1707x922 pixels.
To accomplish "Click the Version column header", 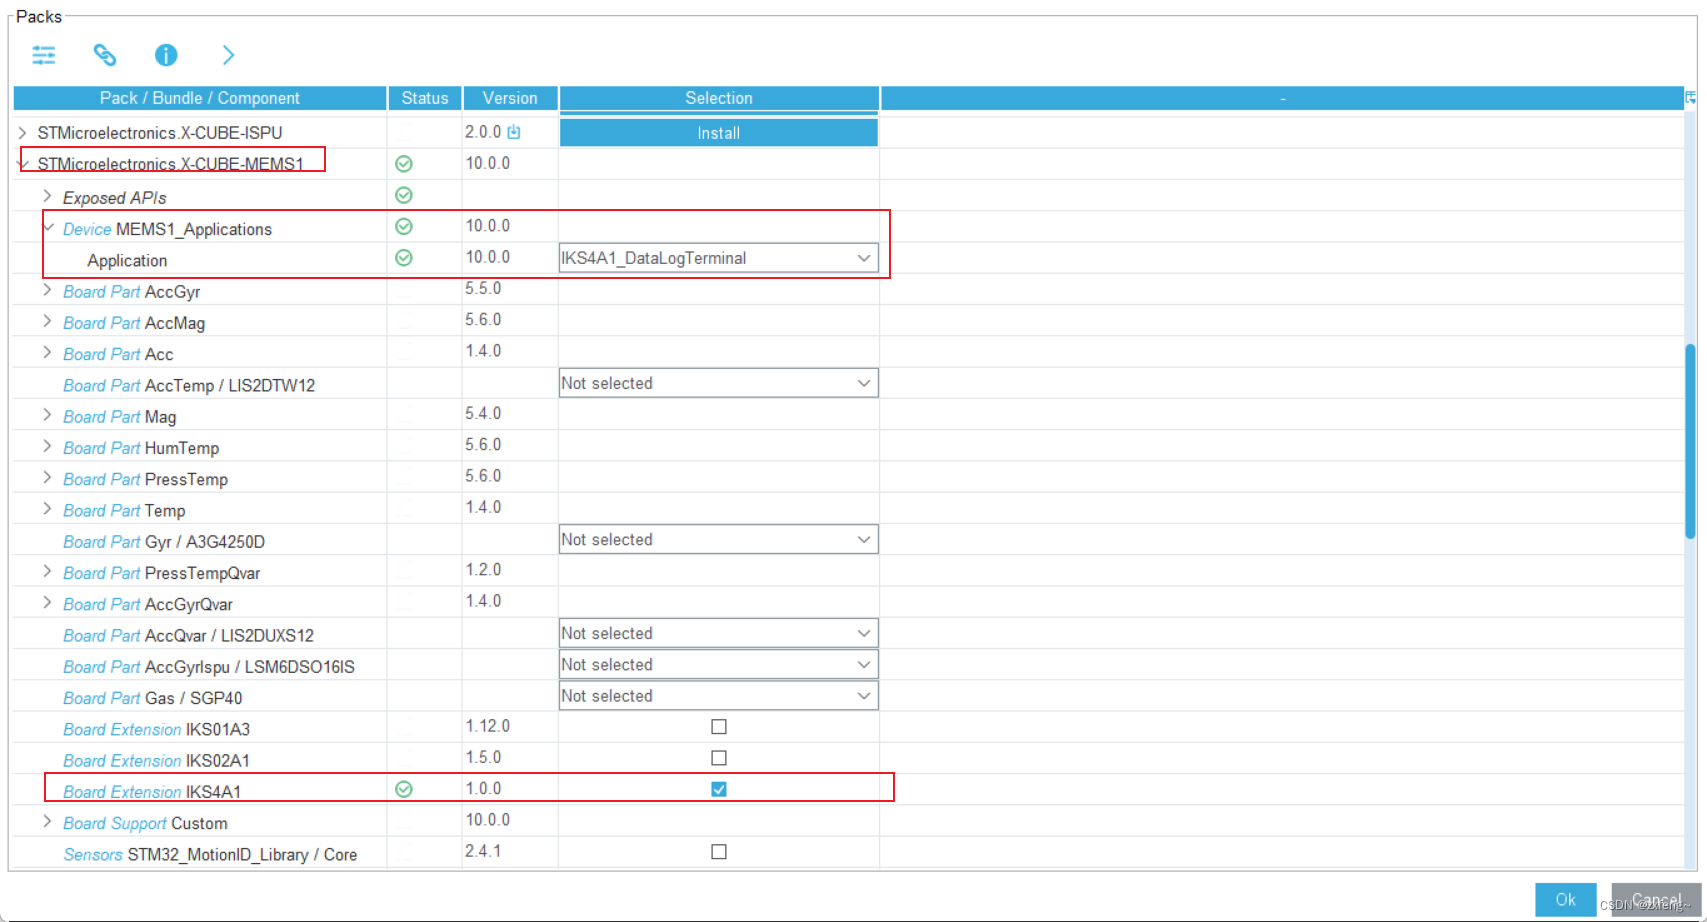I will [510, 98].
